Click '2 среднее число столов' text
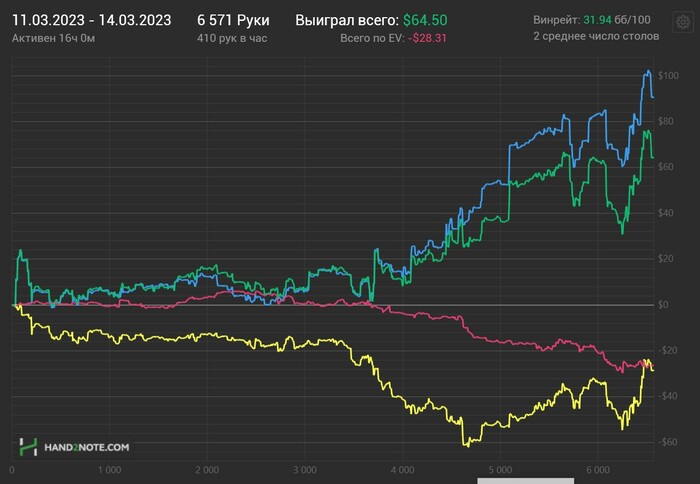 596,36
